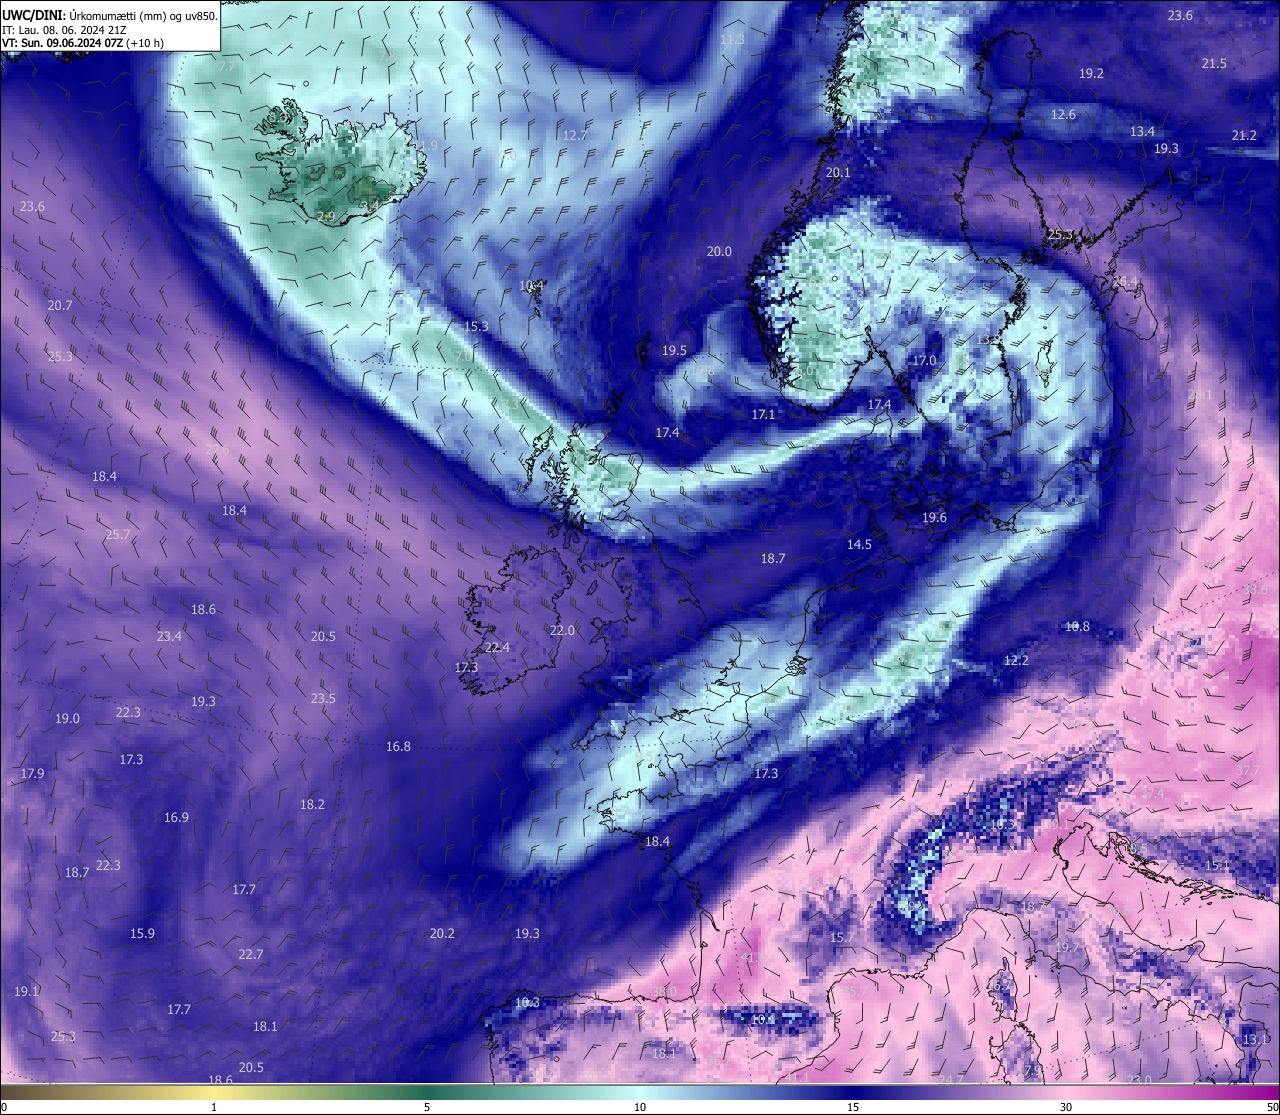Image resolution: width=1280 pixels, height=1115 pixels.
Task: Click the 10.4 value near the Faroe Islands
Action: tap(532, 285)
